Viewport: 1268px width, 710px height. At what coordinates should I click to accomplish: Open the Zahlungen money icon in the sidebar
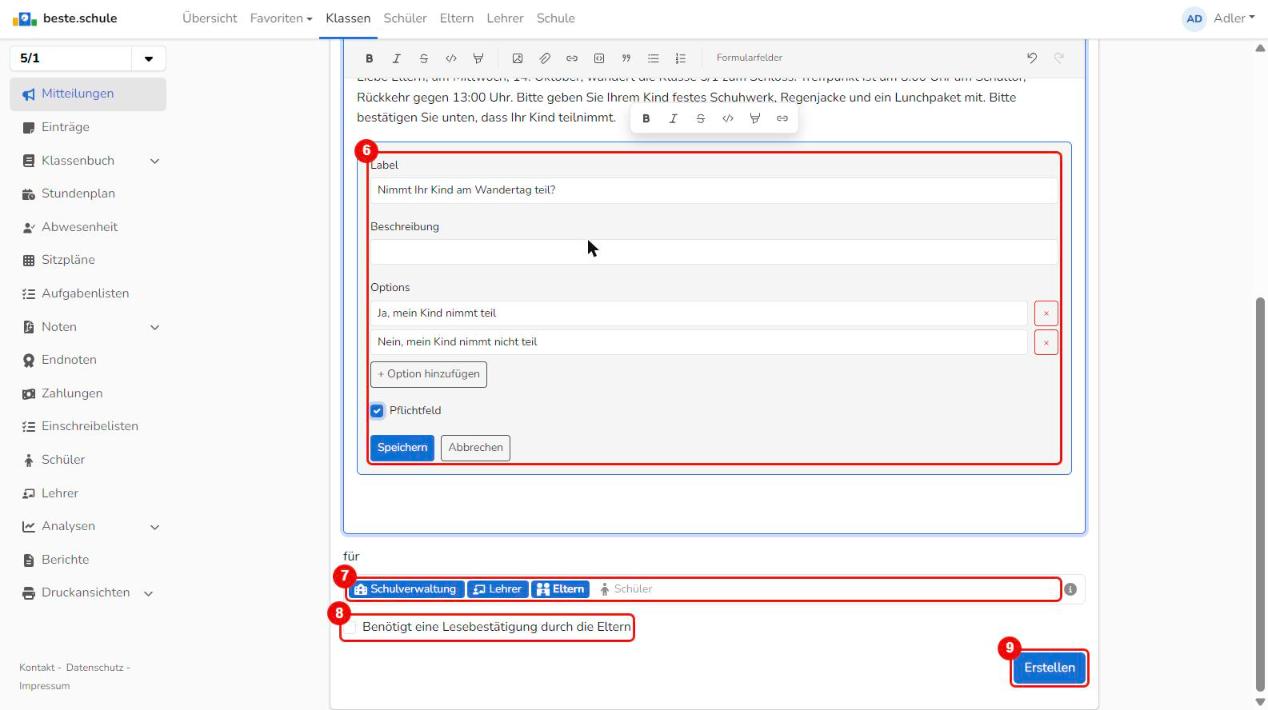pos(28,393)
